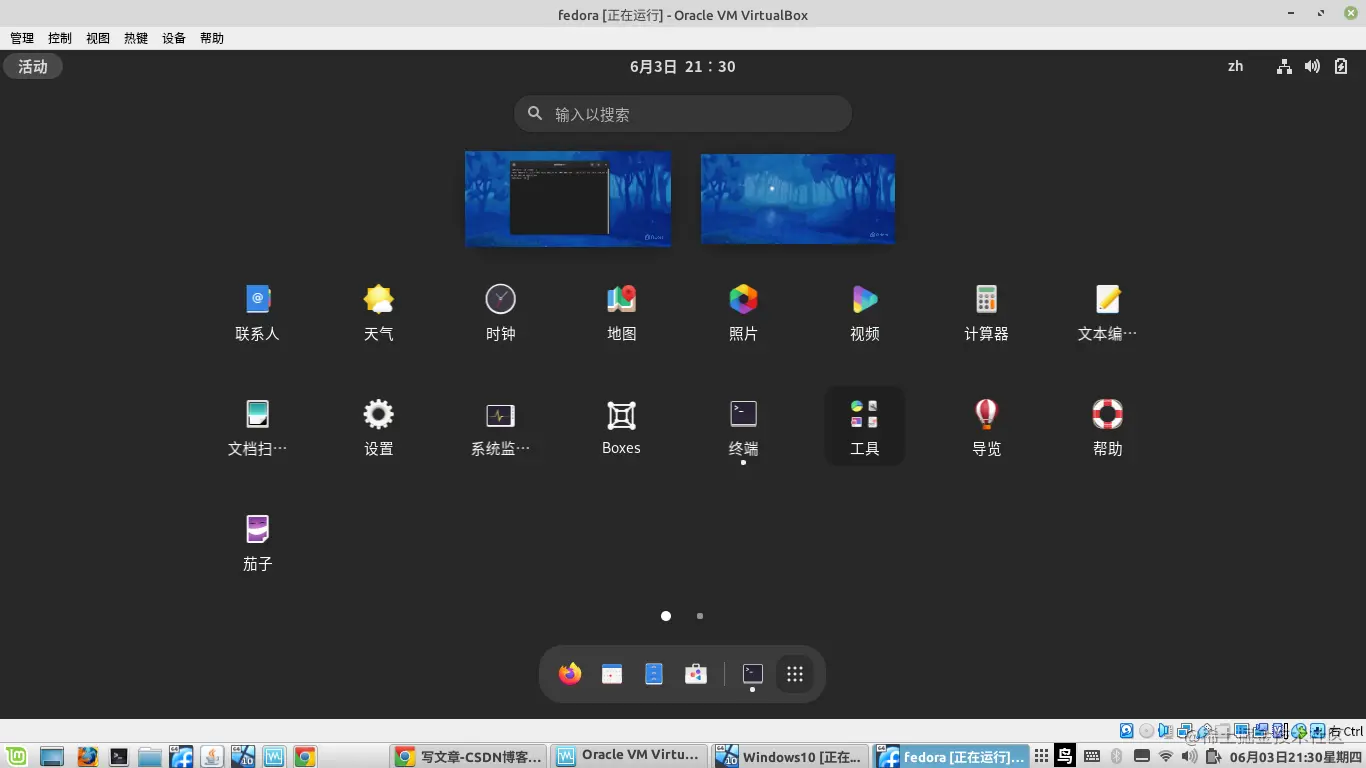Open the Boxes app
This screenshot has height=768, width=1366.
622,429
